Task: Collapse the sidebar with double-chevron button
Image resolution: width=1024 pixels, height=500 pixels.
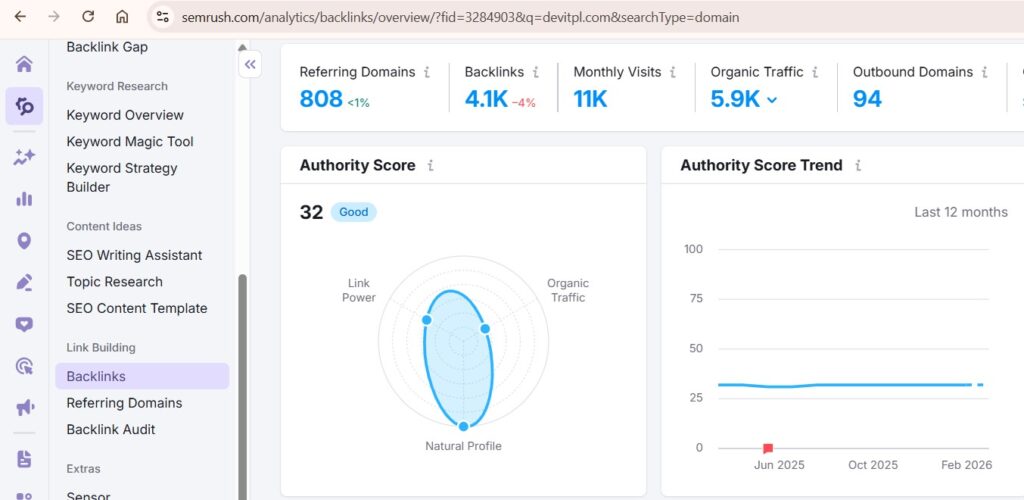Action: pos(250,64)
